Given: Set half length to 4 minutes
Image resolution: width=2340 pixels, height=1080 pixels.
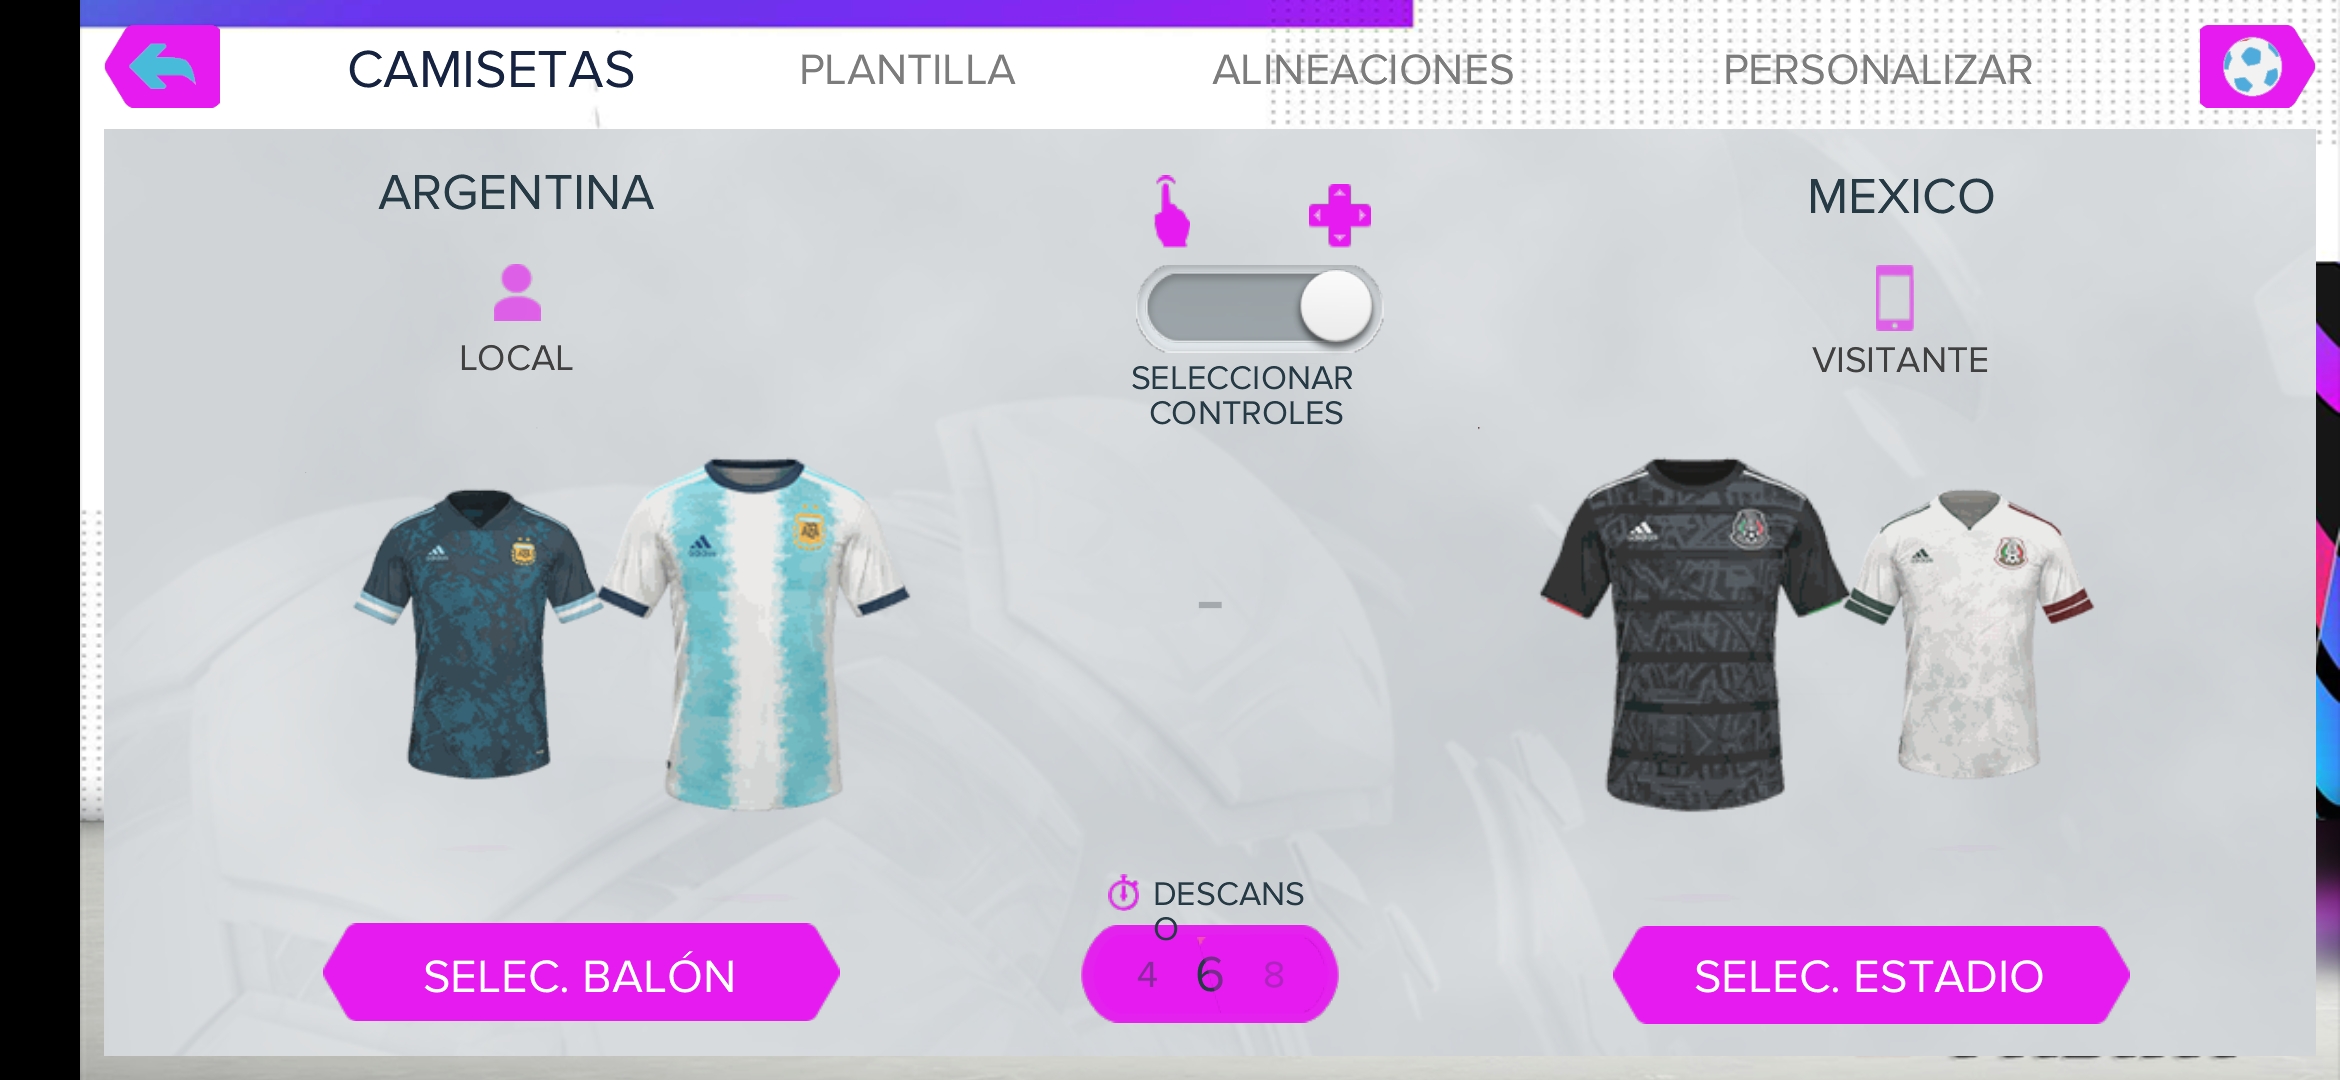Looking at the screenshot, I should tap(1147, 975).
